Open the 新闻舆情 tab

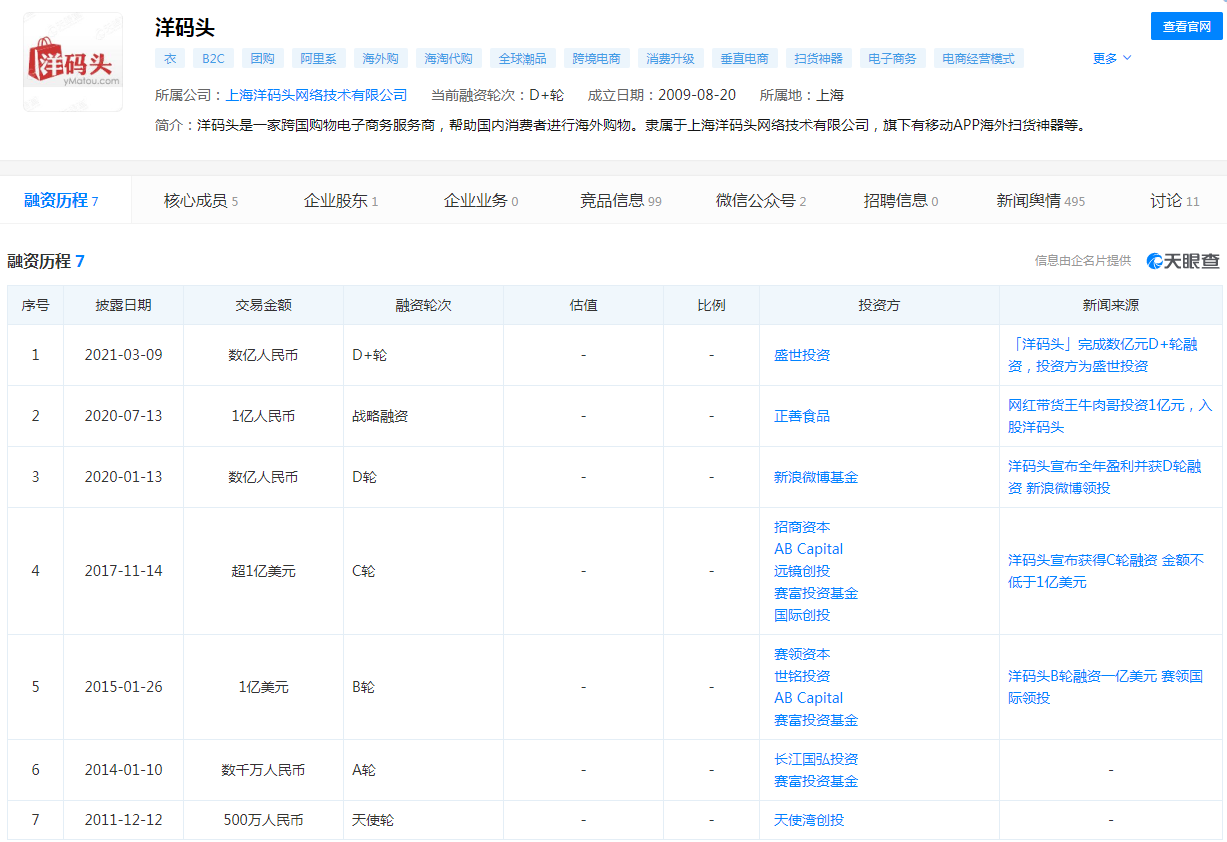click(x=1040, y=201)
